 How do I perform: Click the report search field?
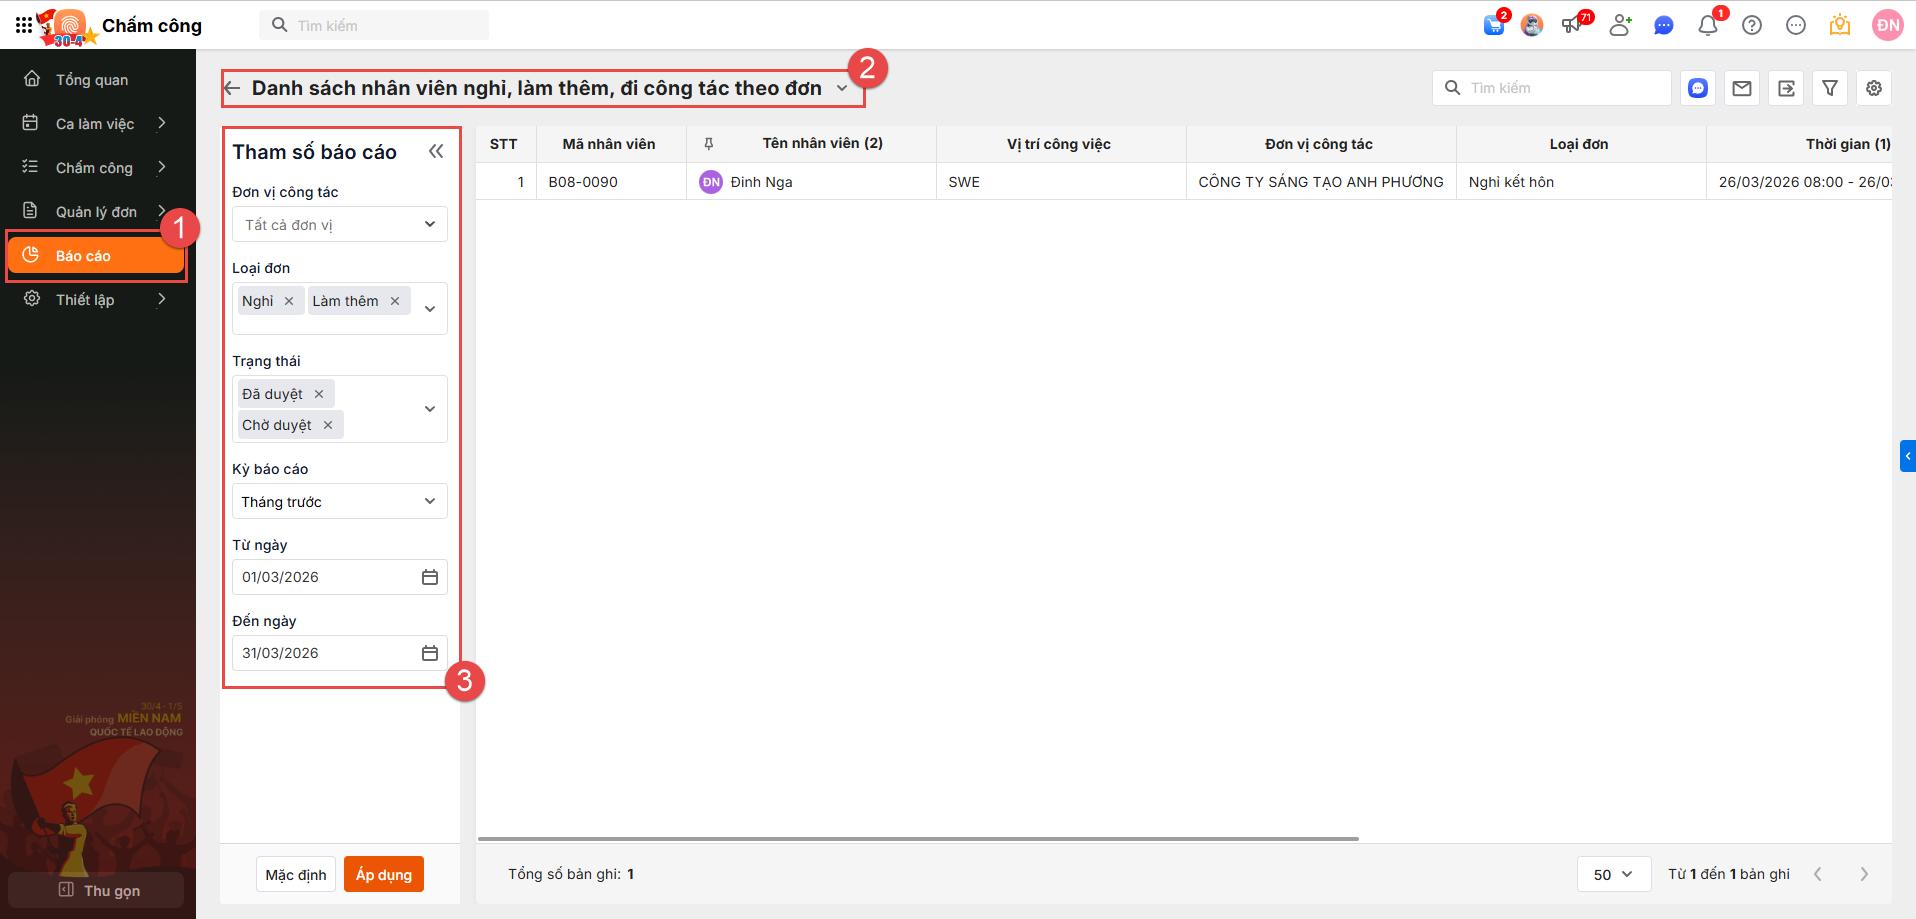click(1552, 88)
